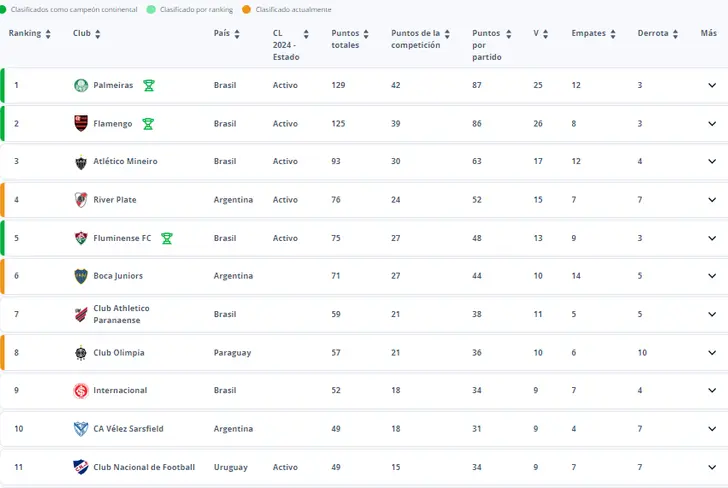Click the Boca Juniors club crest
The width and height of the screenshot is (728, 488).
click(81, 276)
